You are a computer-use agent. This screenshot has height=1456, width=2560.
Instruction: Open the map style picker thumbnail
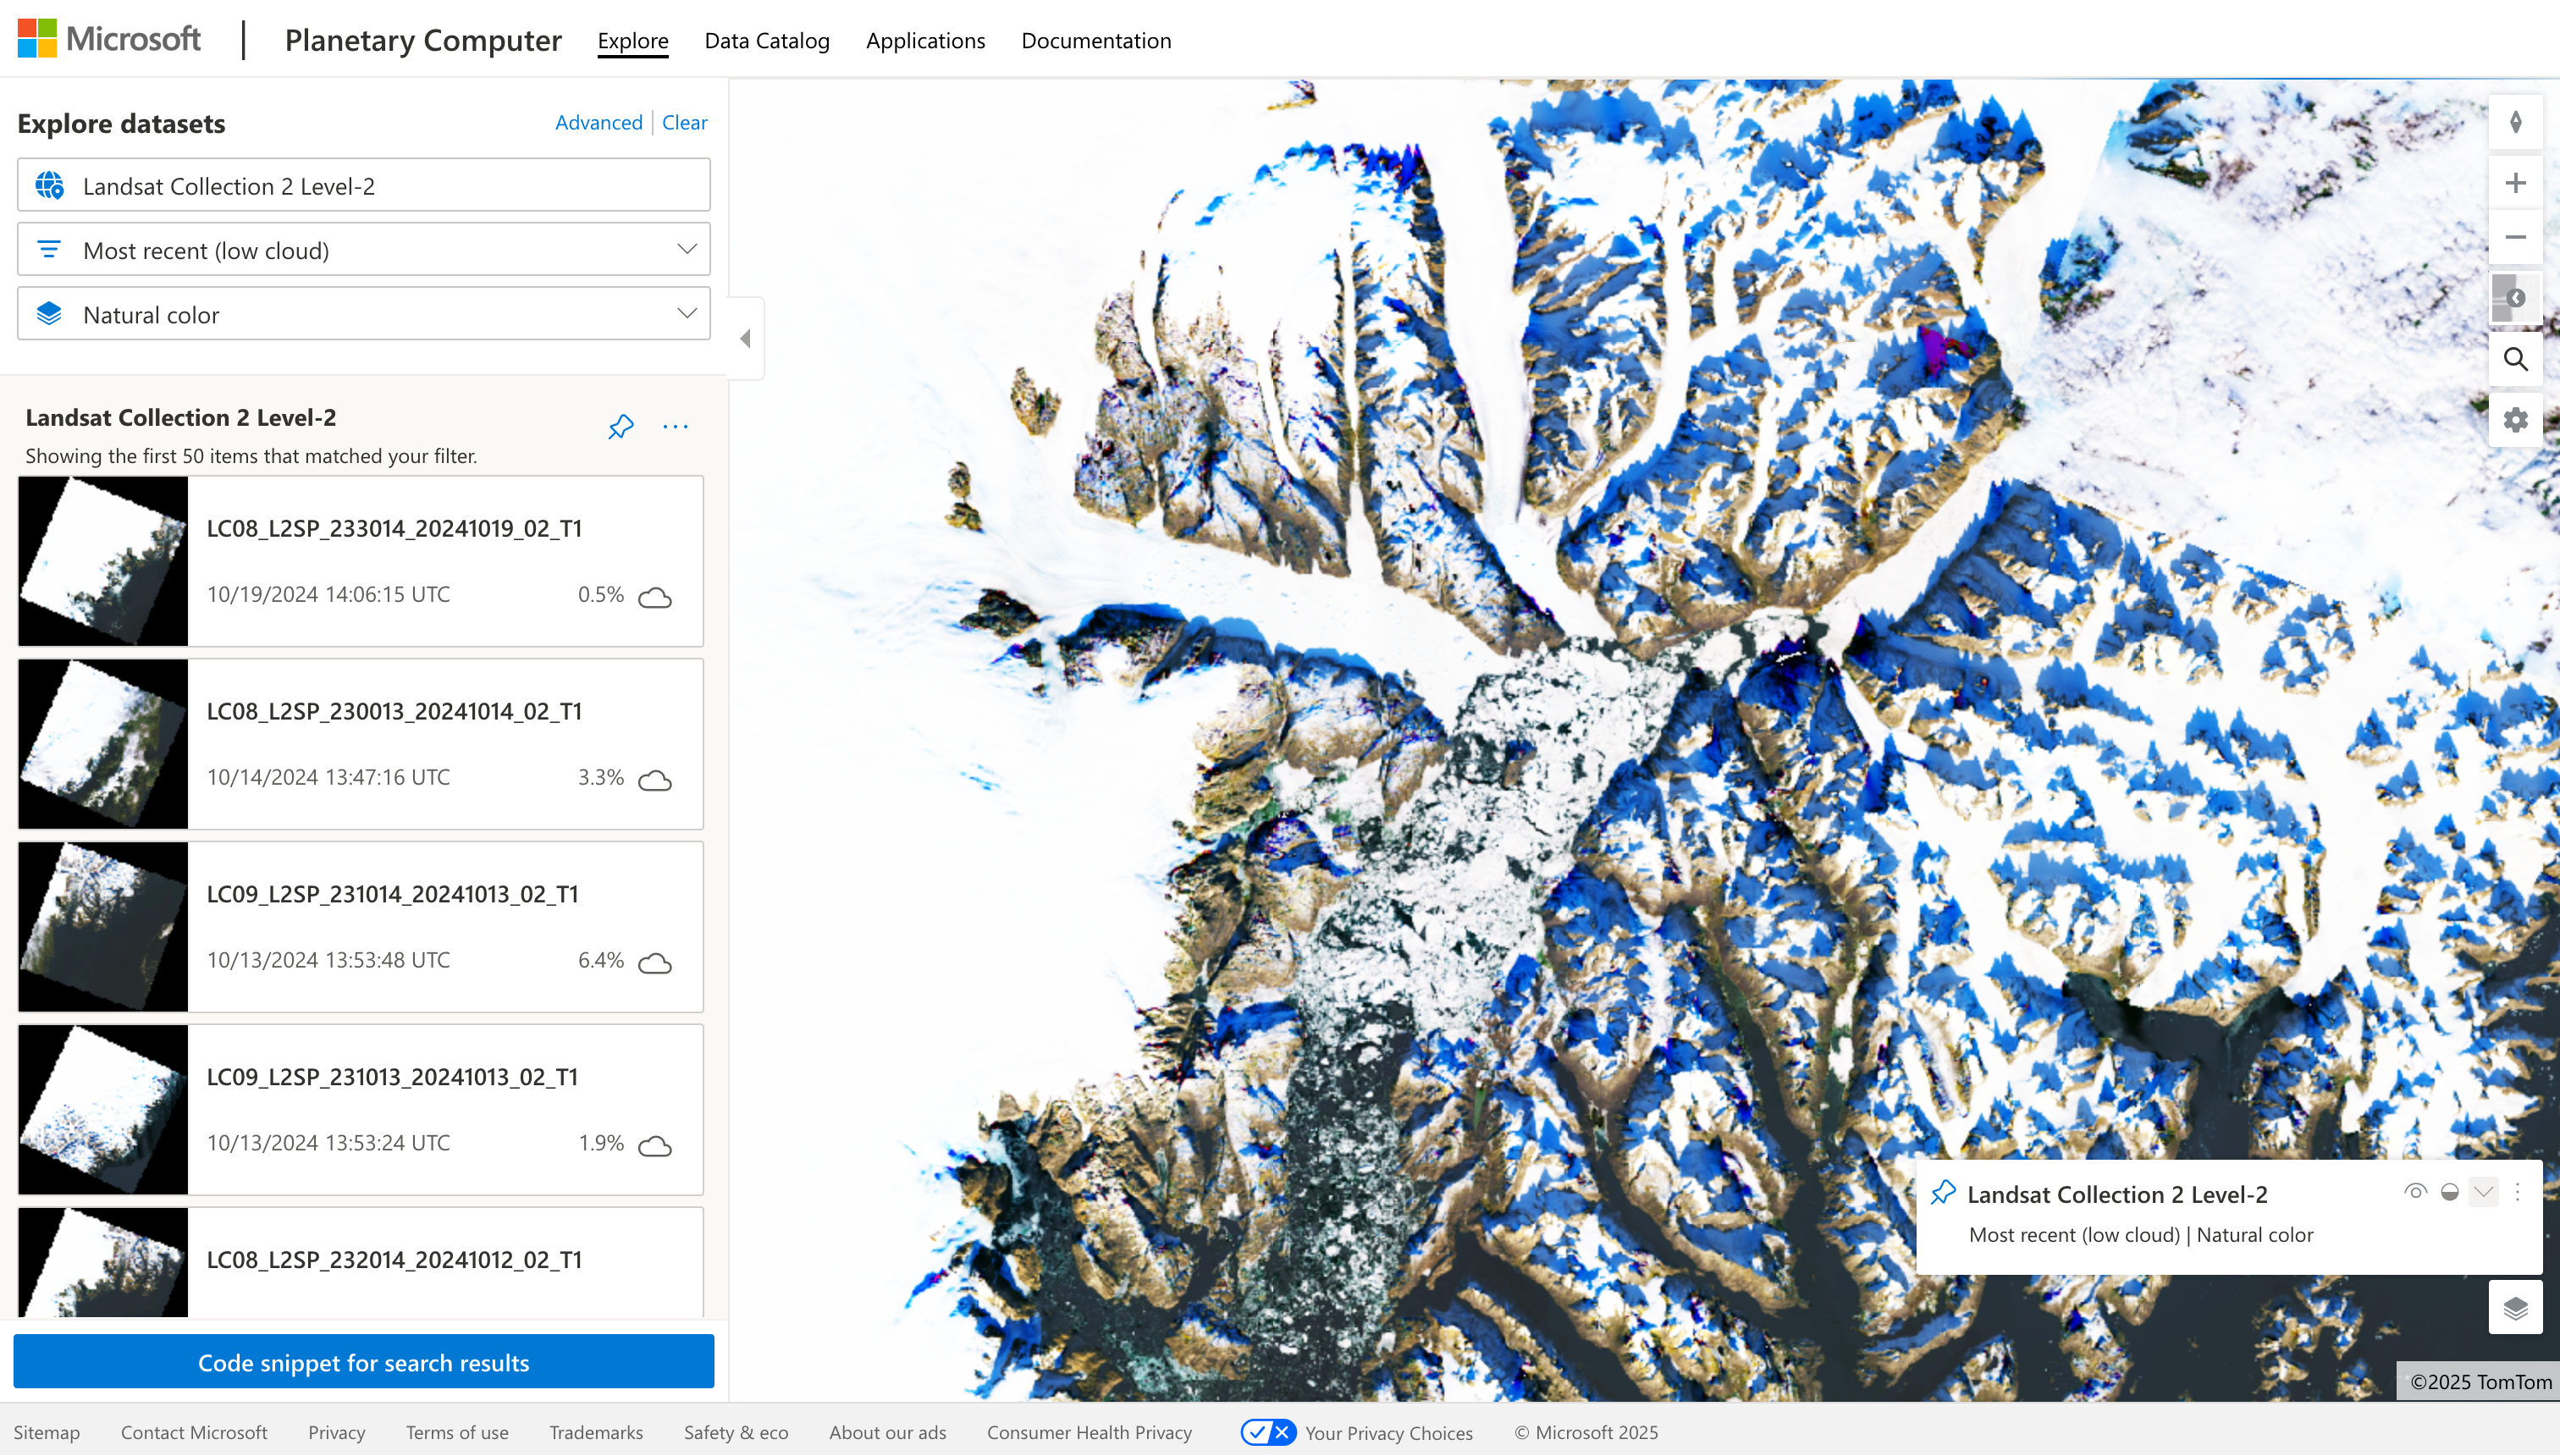[2515, 298]
